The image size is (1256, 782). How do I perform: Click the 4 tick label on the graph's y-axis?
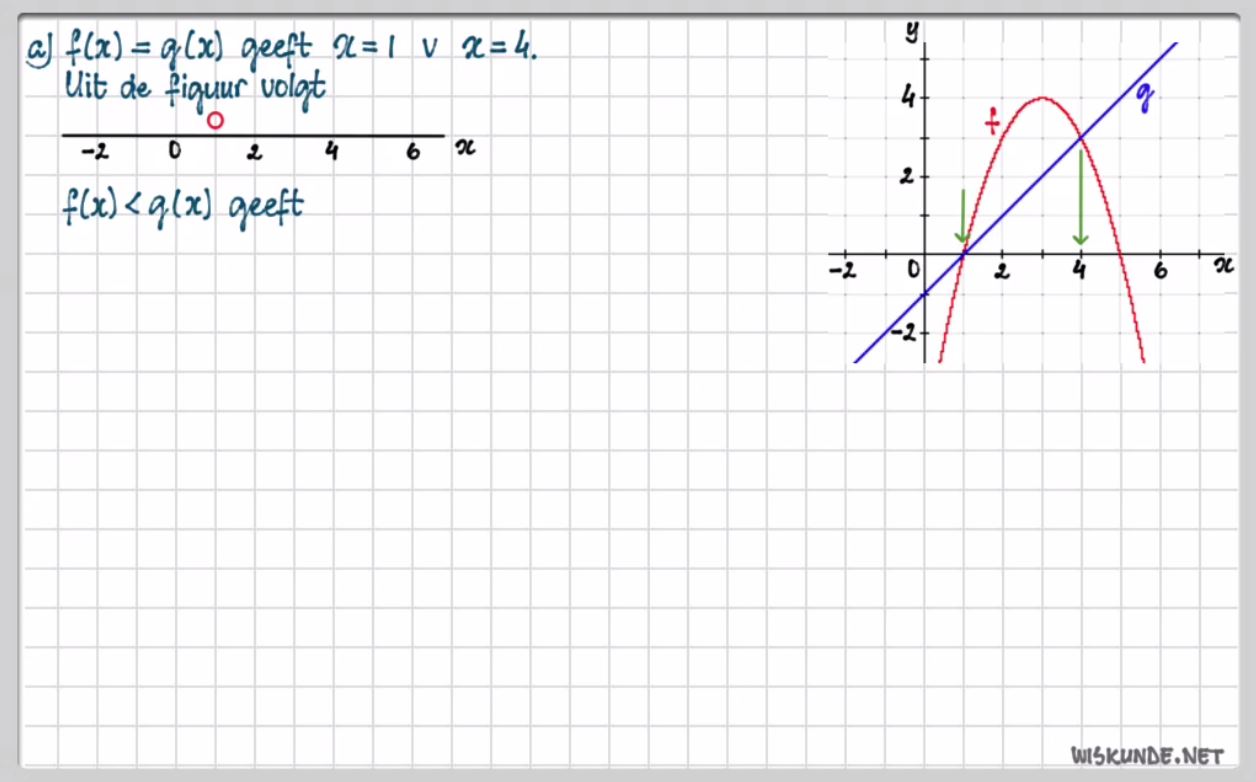(908, 98)
